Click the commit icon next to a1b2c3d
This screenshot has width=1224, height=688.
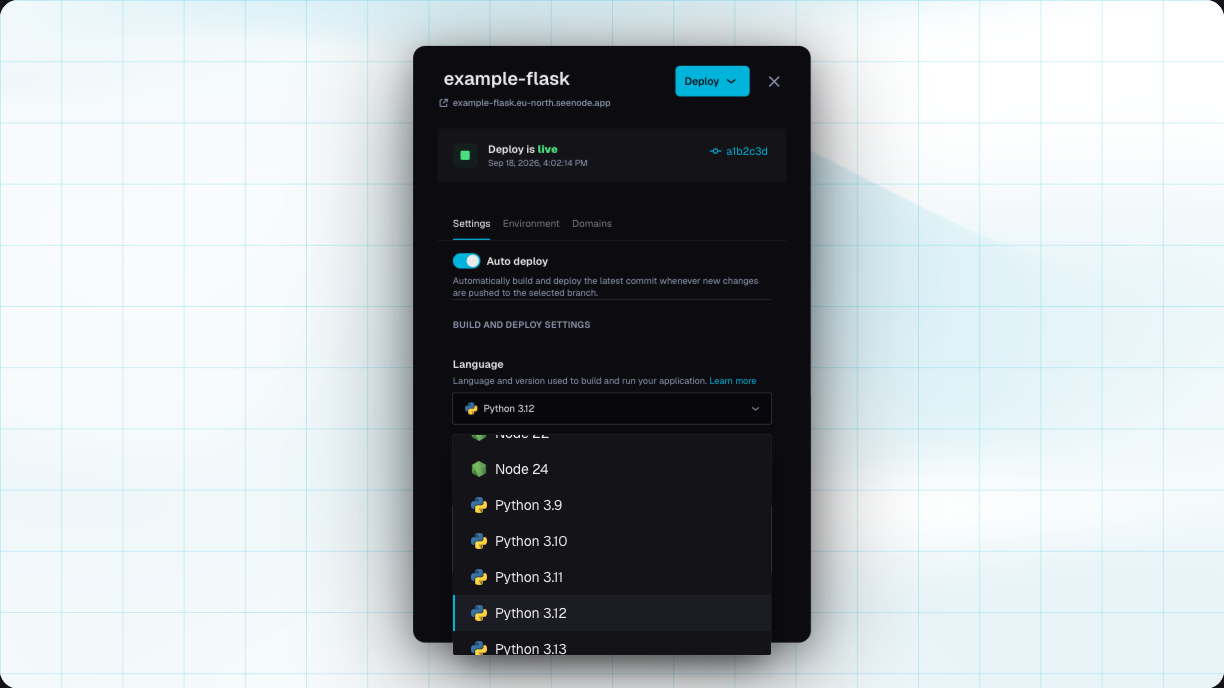point(715,151)
